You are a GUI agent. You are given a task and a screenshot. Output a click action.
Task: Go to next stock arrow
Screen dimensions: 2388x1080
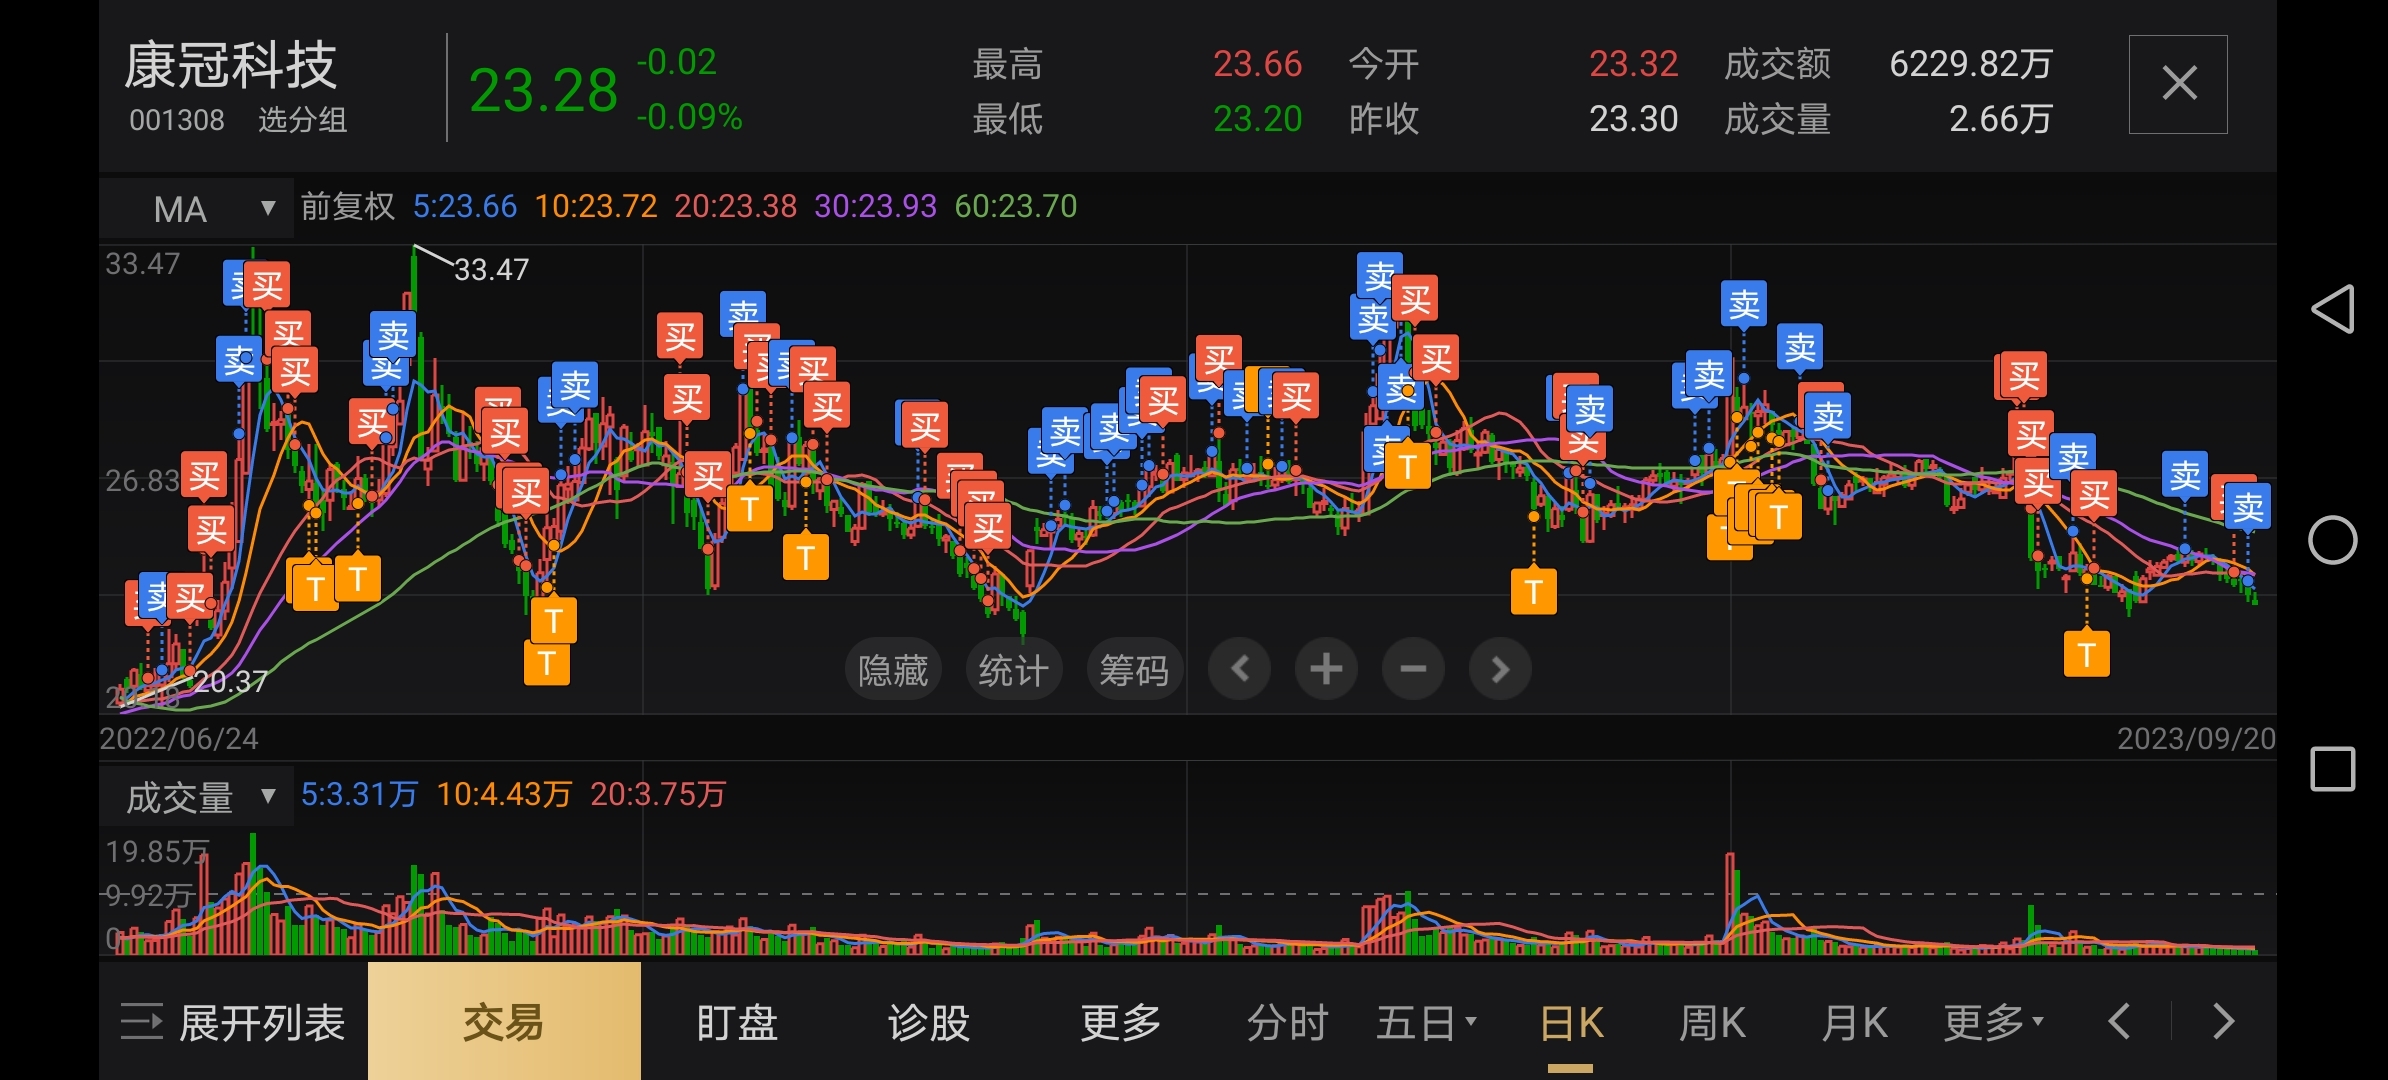tap(2224, 1022)
